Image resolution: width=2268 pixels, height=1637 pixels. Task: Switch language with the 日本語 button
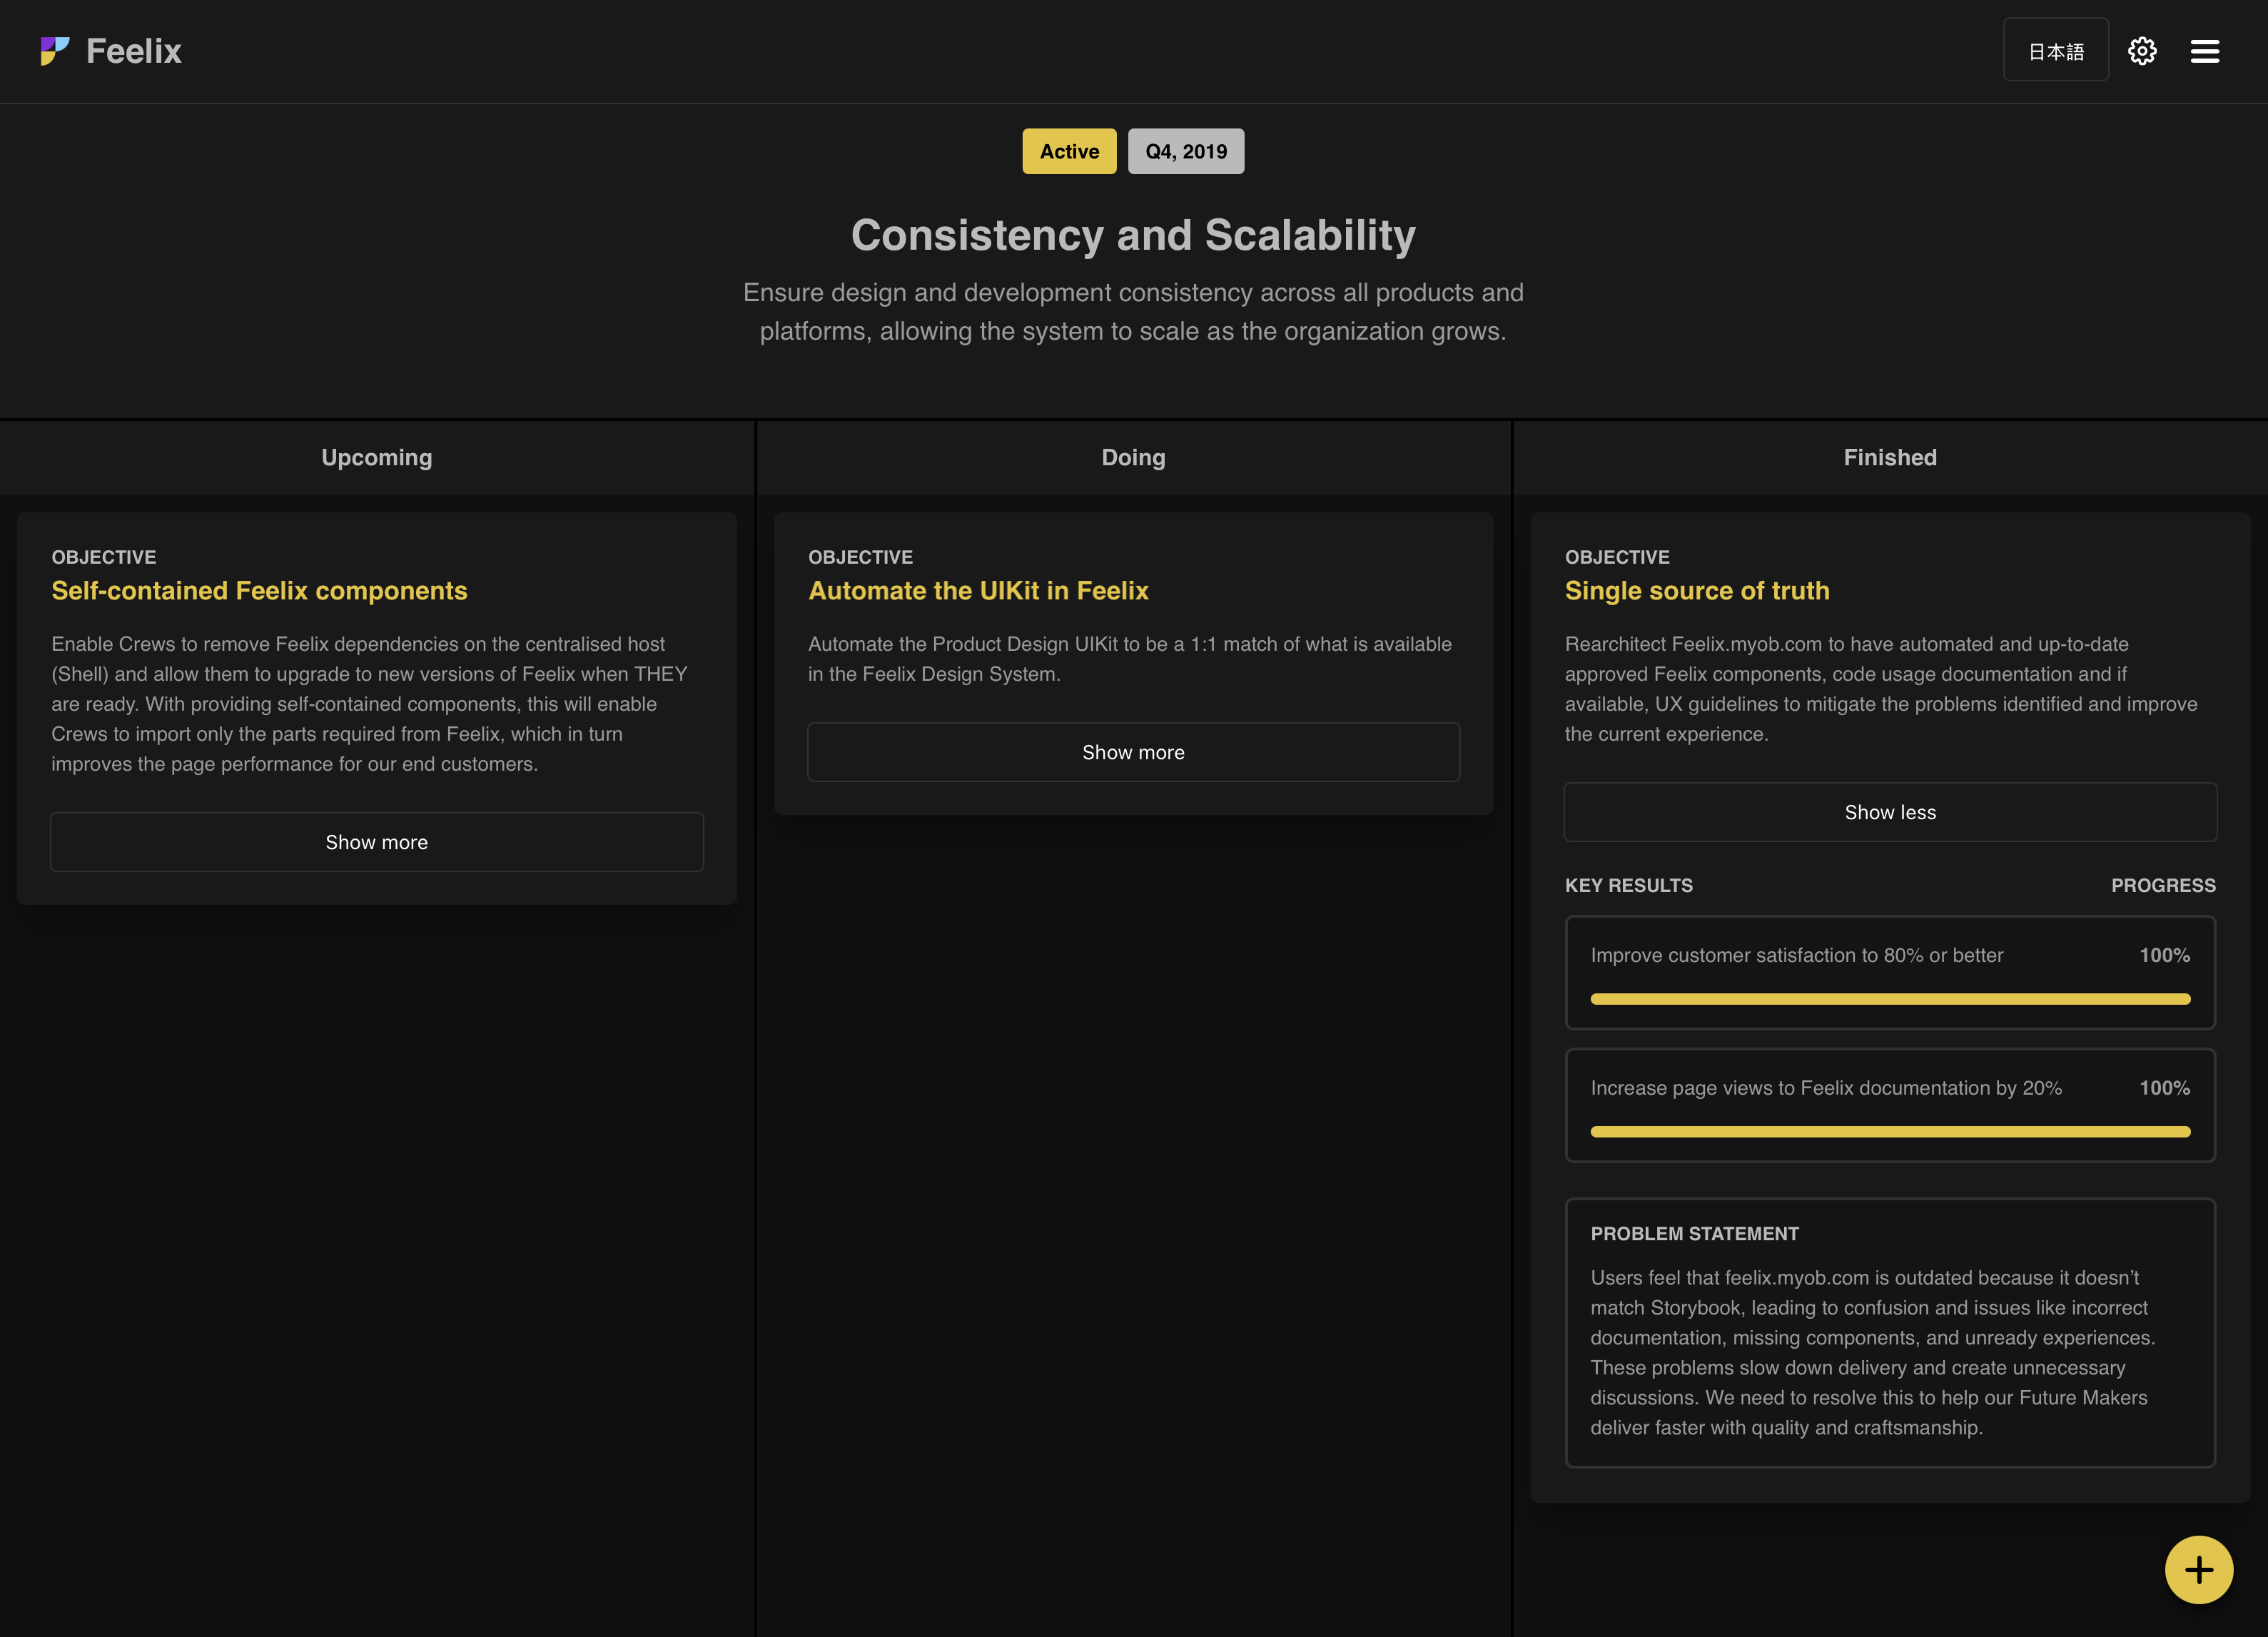(2056, 50)
